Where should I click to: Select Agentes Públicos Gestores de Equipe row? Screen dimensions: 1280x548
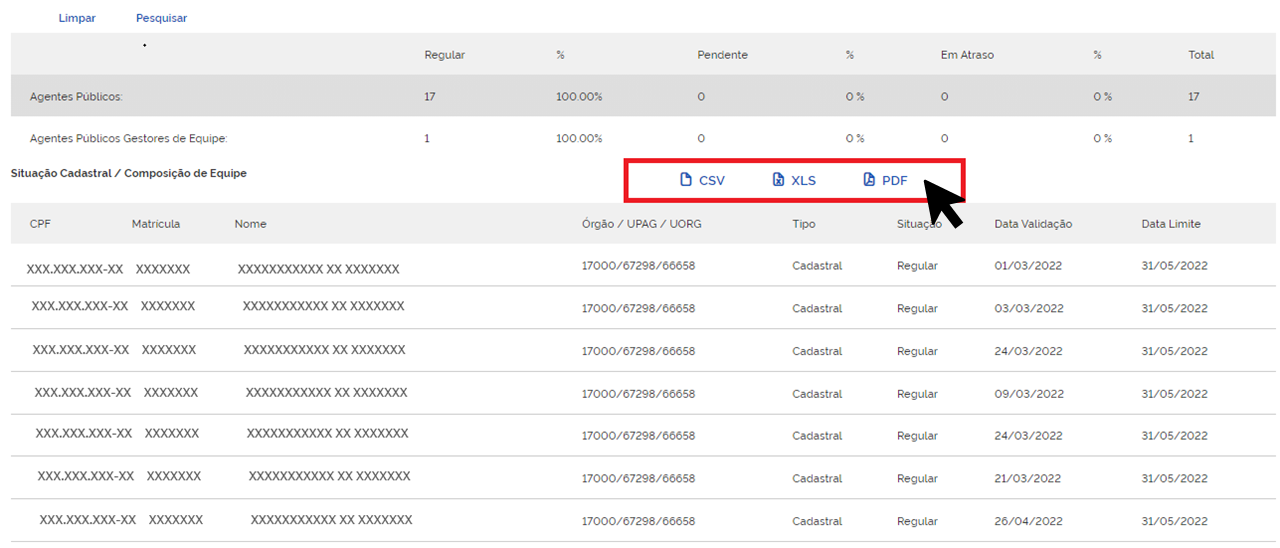(129, 139)
